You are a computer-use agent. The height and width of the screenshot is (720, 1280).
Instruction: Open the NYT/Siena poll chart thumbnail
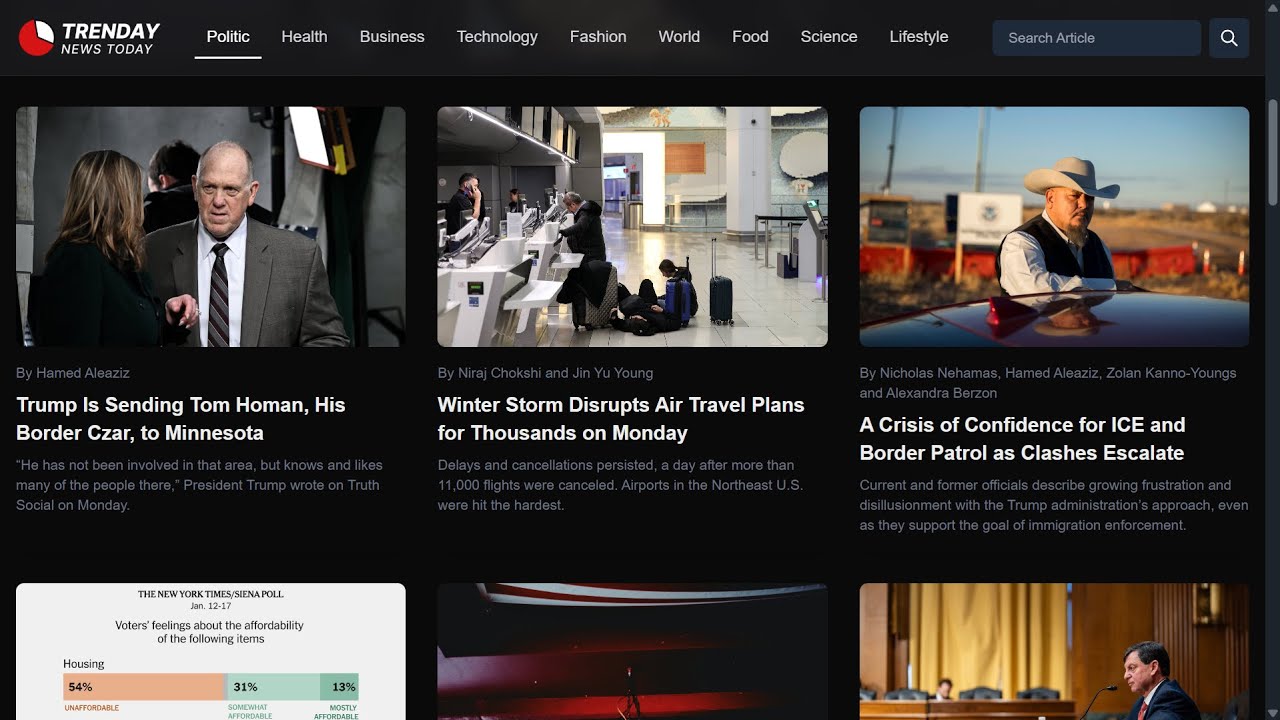tap(211, 651)
